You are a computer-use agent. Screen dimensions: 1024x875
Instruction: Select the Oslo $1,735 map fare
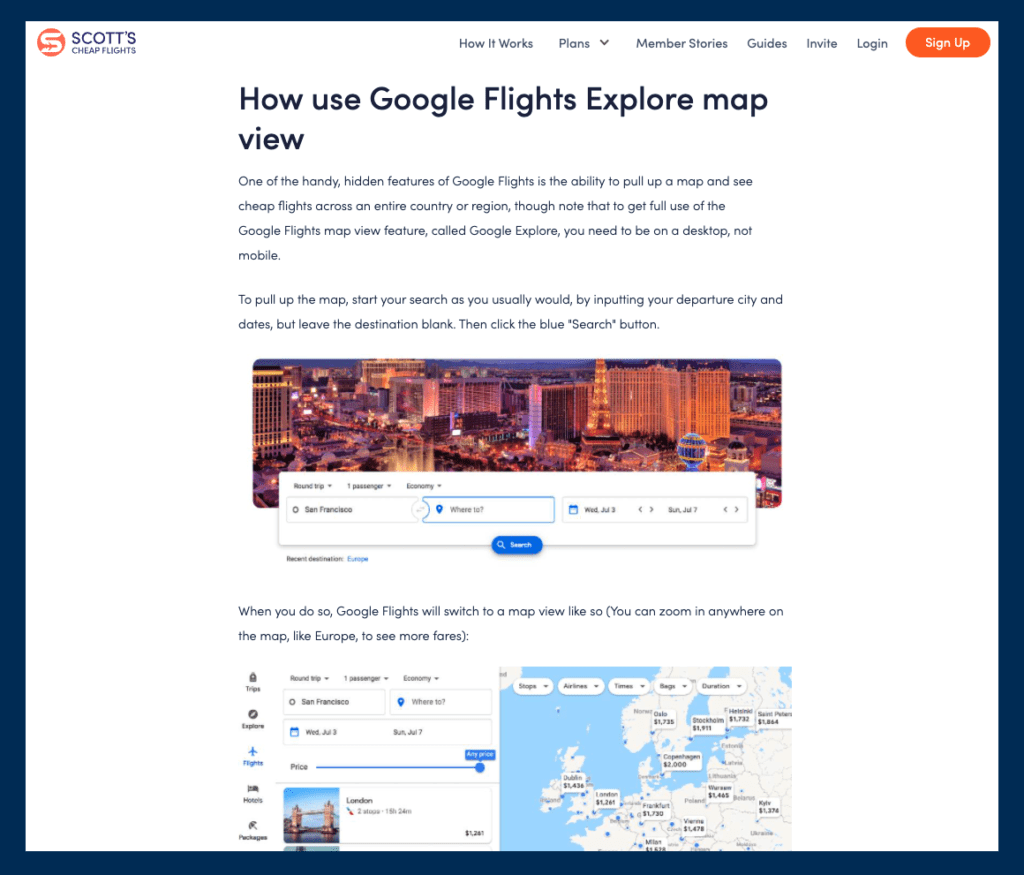point(664,718)
